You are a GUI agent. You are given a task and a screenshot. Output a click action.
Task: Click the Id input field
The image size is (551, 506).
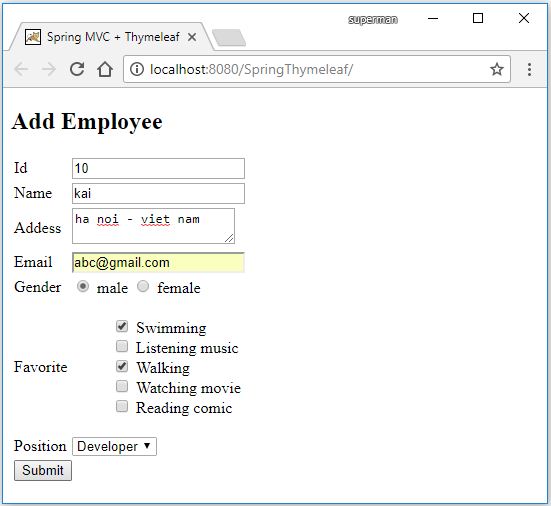point(158,168)
